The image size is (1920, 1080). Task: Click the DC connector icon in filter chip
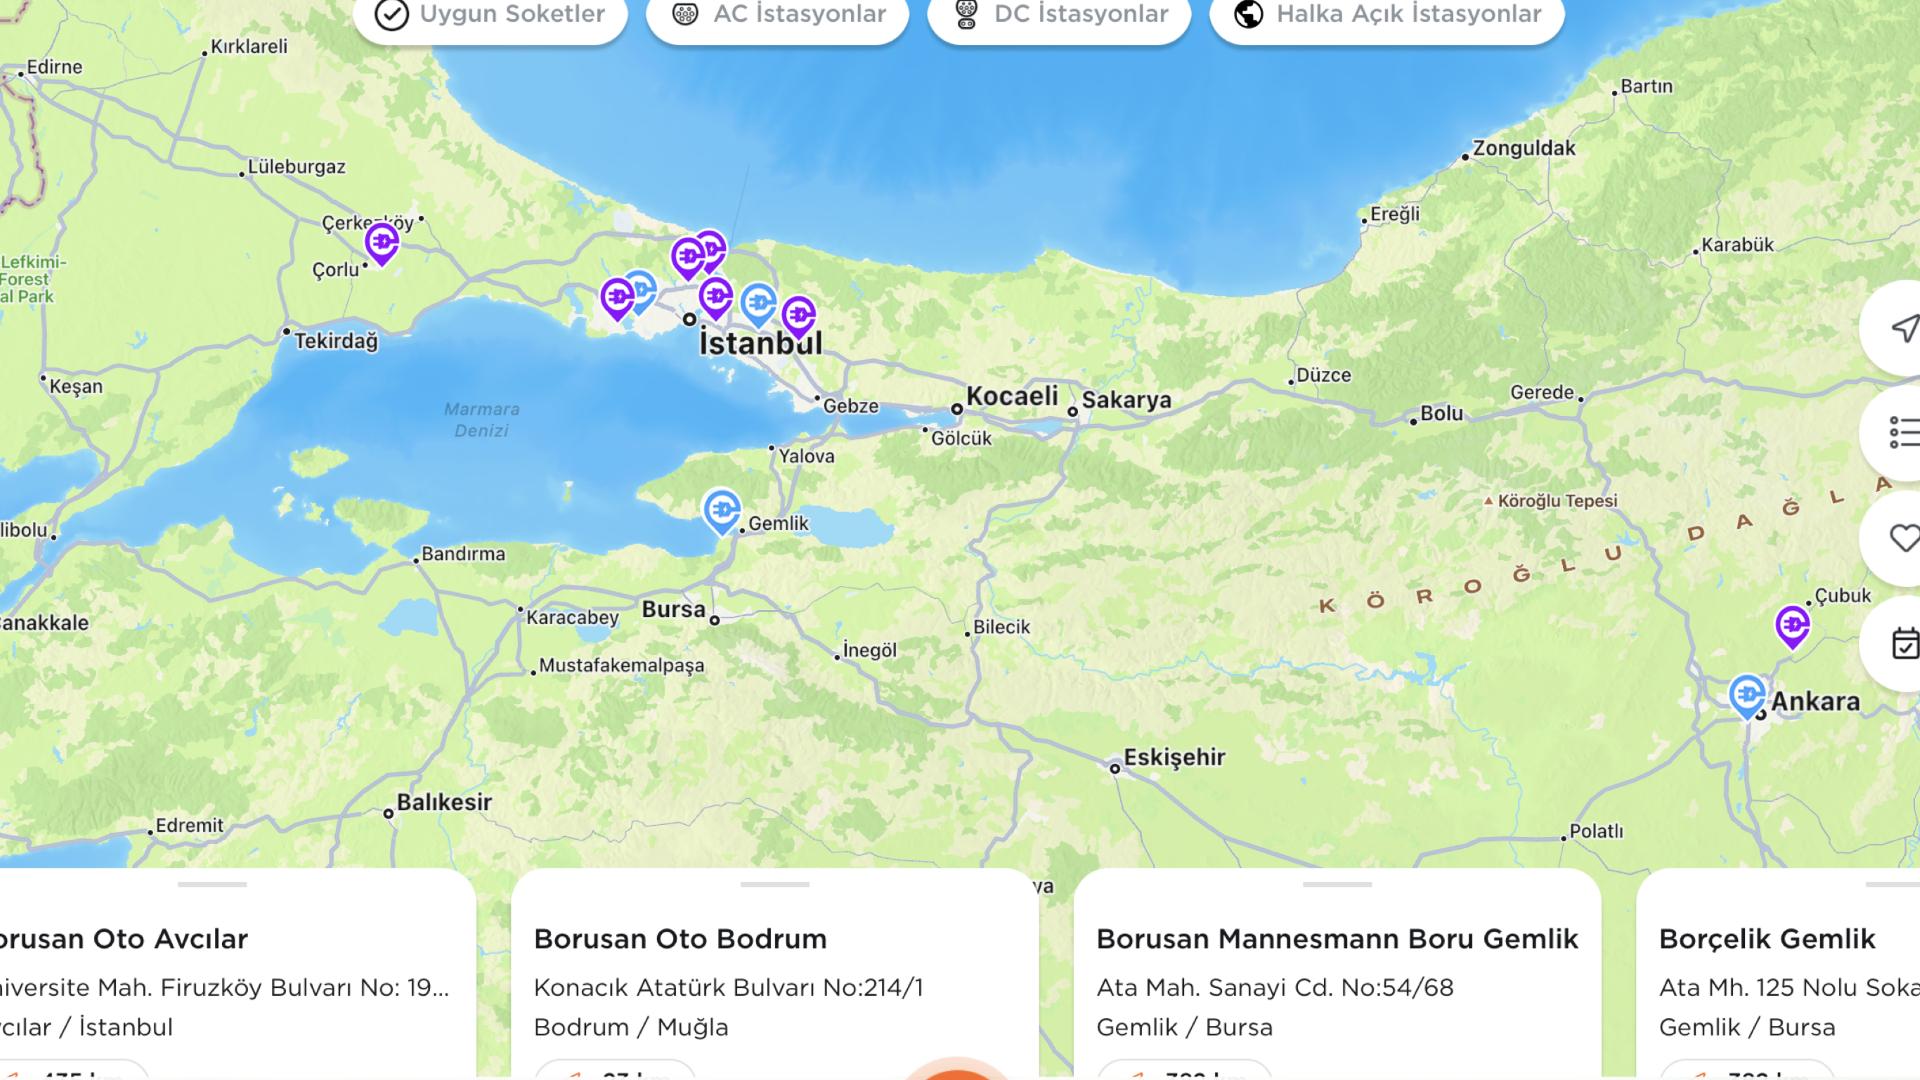(x=966, y=14)
